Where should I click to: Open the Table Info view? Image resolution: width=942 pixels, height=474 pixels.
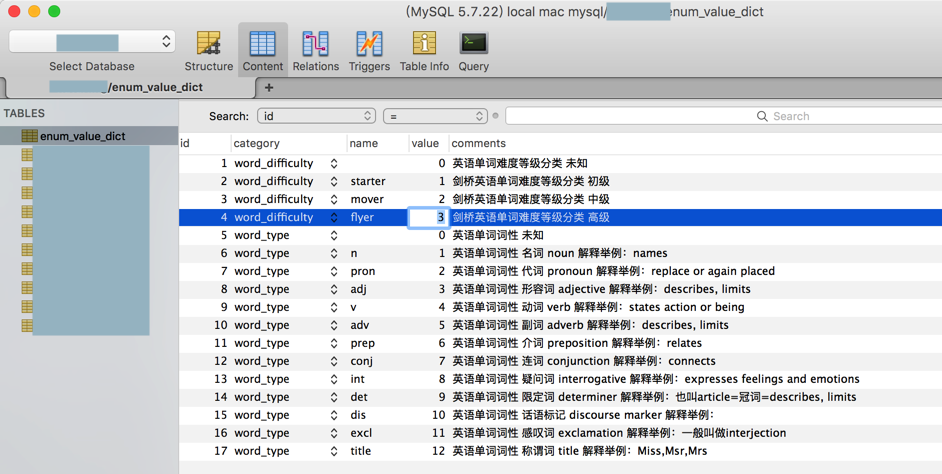click(424, 51)
